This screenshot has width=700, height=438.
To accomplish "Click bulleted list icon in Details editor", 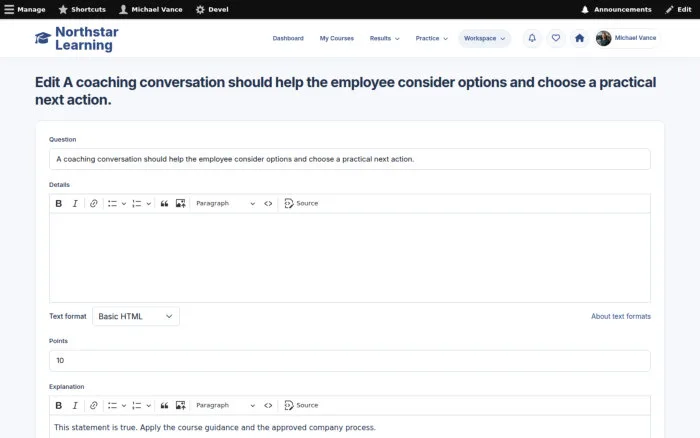I will (112, 204).
